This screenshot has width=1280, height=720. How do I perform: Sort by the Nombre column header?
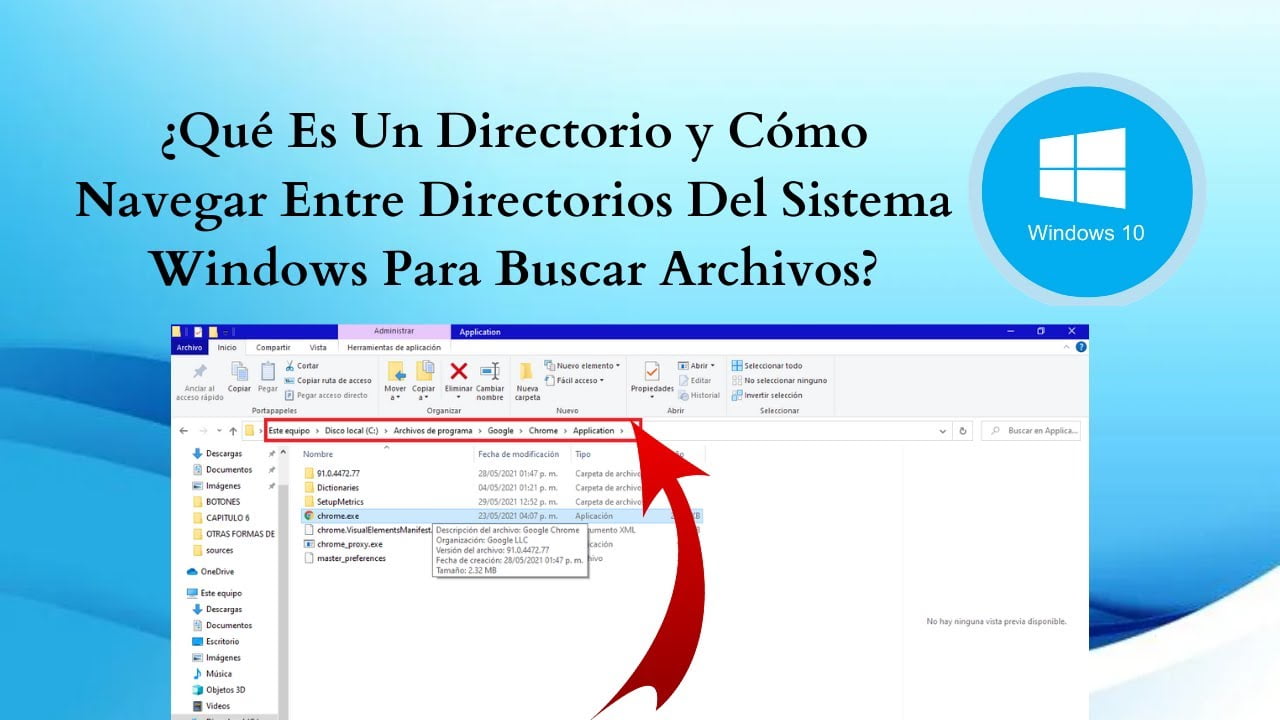point(318,454)
